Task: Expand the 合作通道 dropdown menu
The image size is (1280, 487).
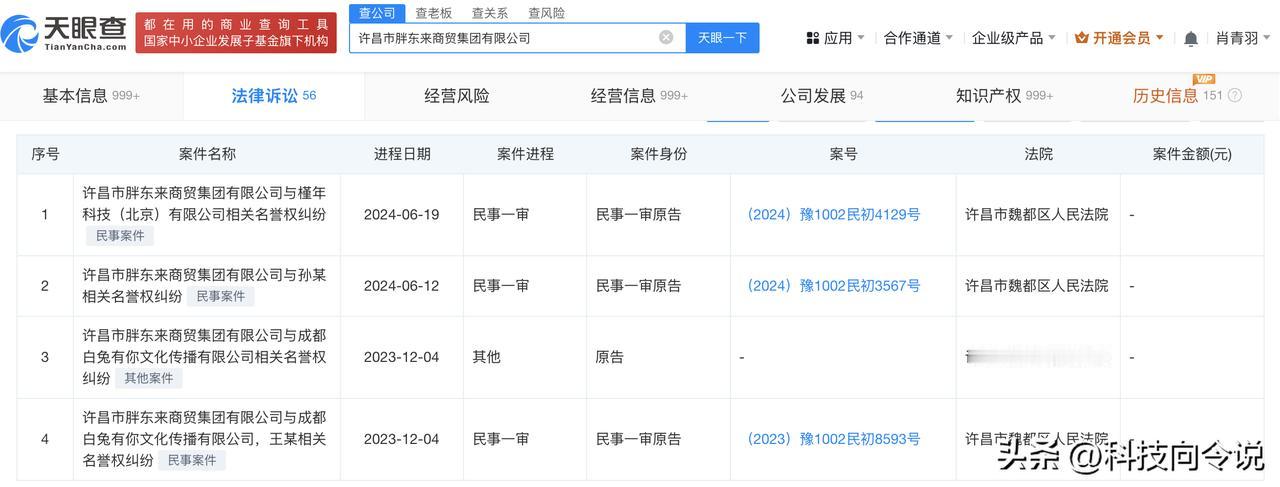Action: pyautogui.click(x=919, y=38)
